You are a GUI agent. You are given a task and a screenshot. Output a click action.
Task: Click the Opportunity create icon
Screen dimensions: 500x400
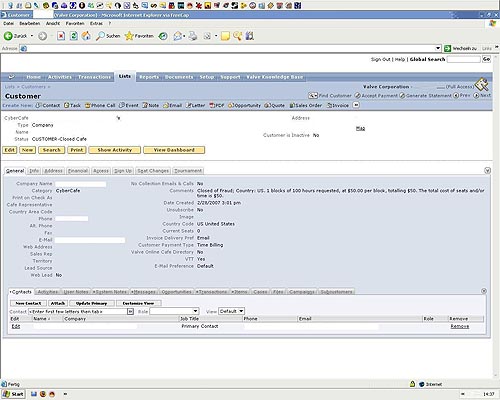click(231, 105)
